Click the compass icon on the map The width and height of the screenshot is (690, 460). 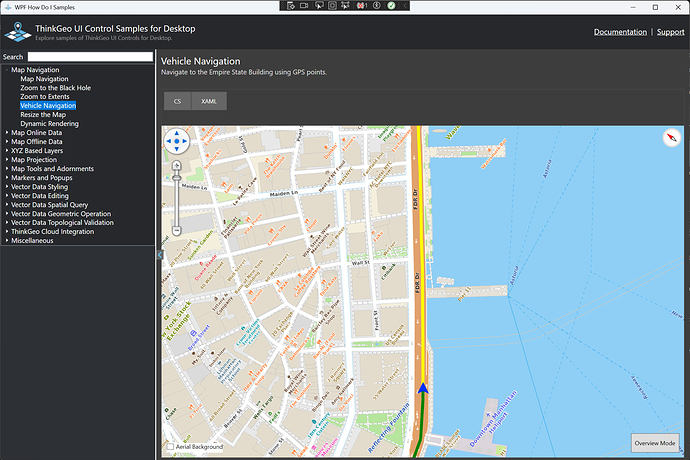tap(671, 139)
